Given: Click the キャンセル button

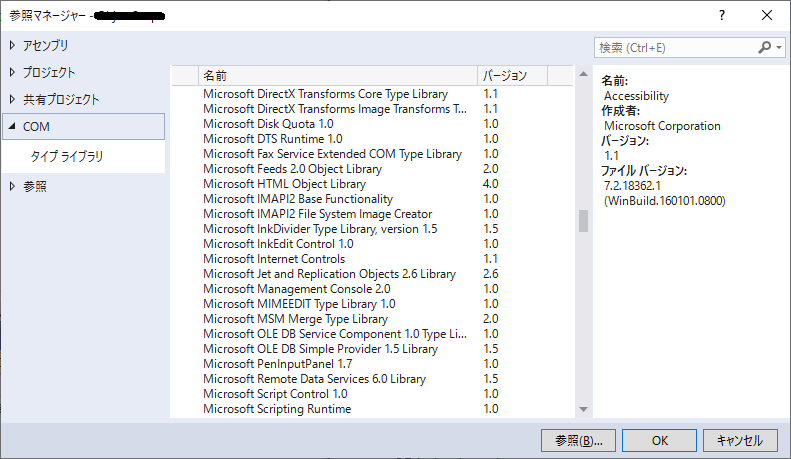Looking at the screenshot, I should 740,441.
